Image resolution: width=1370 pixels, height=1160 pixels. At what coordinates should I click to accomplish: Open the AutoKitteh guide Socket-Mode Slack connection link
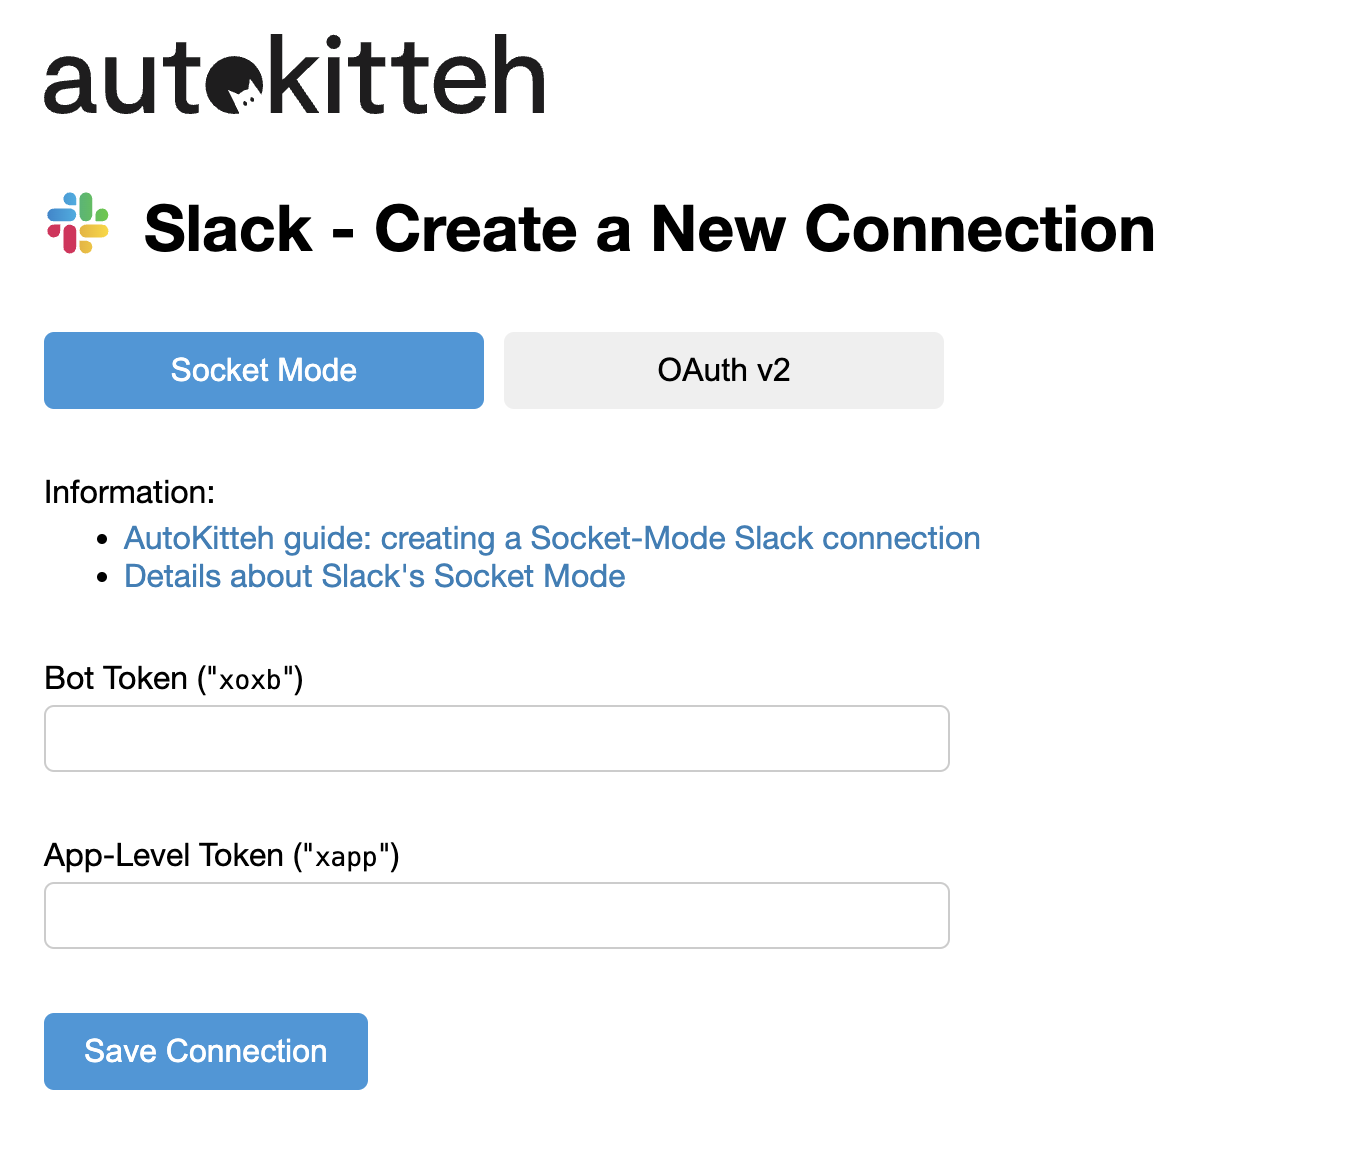[x=552, y=538]
